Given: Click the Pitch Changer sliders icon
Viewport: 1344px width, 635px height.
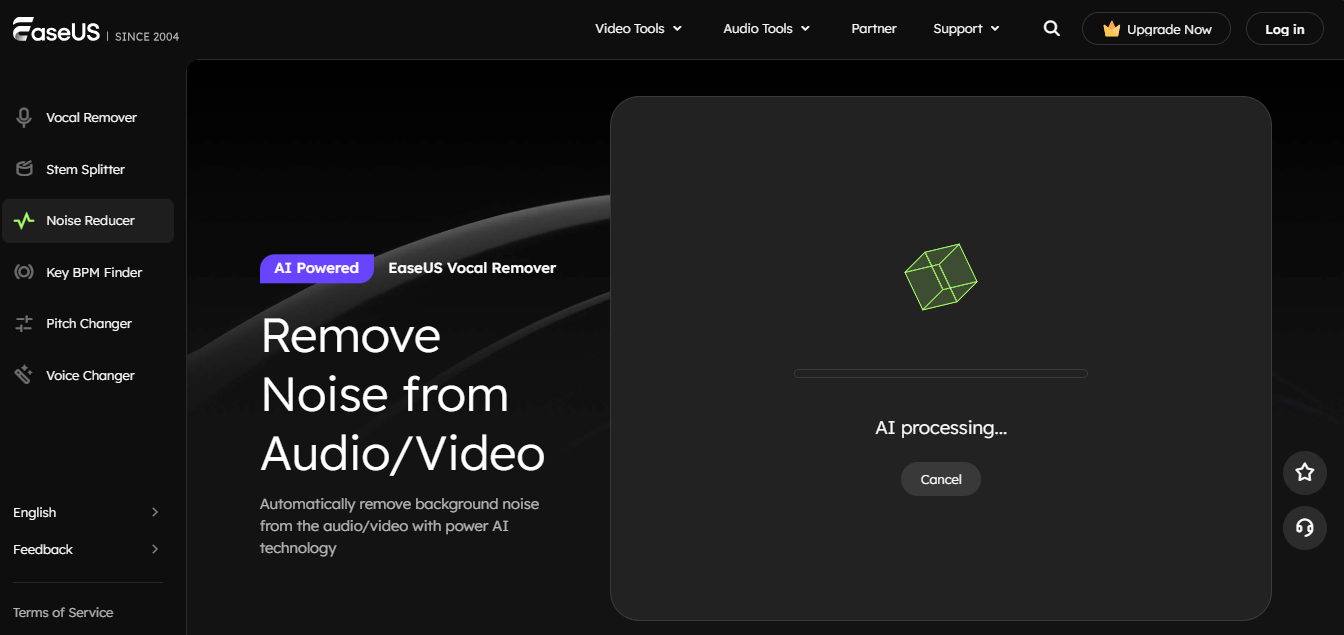Looking at the screenshot, I should (x=24, y=324).
